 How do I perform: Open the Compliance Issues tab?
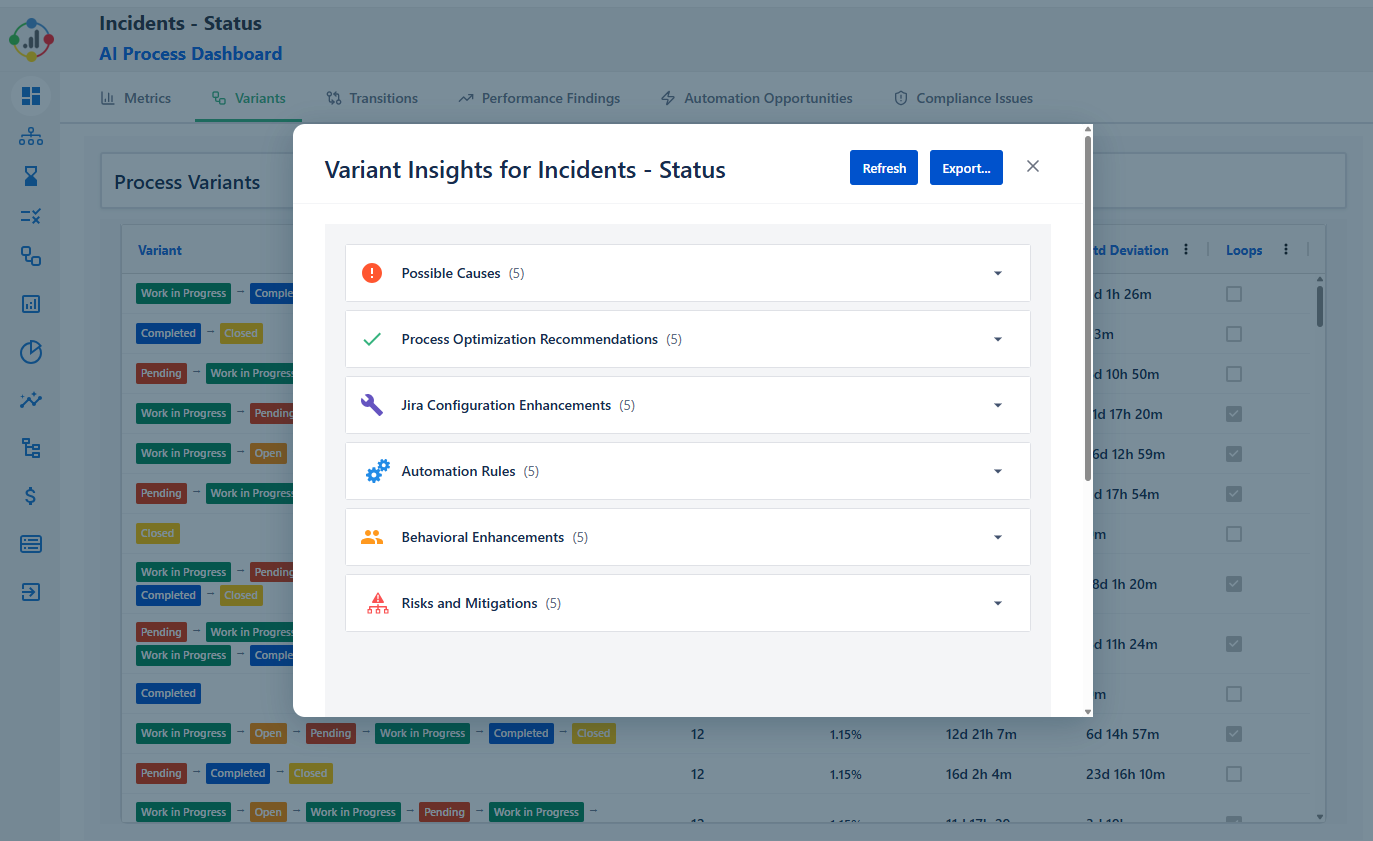pyautogui.click(x=962, y=98)
